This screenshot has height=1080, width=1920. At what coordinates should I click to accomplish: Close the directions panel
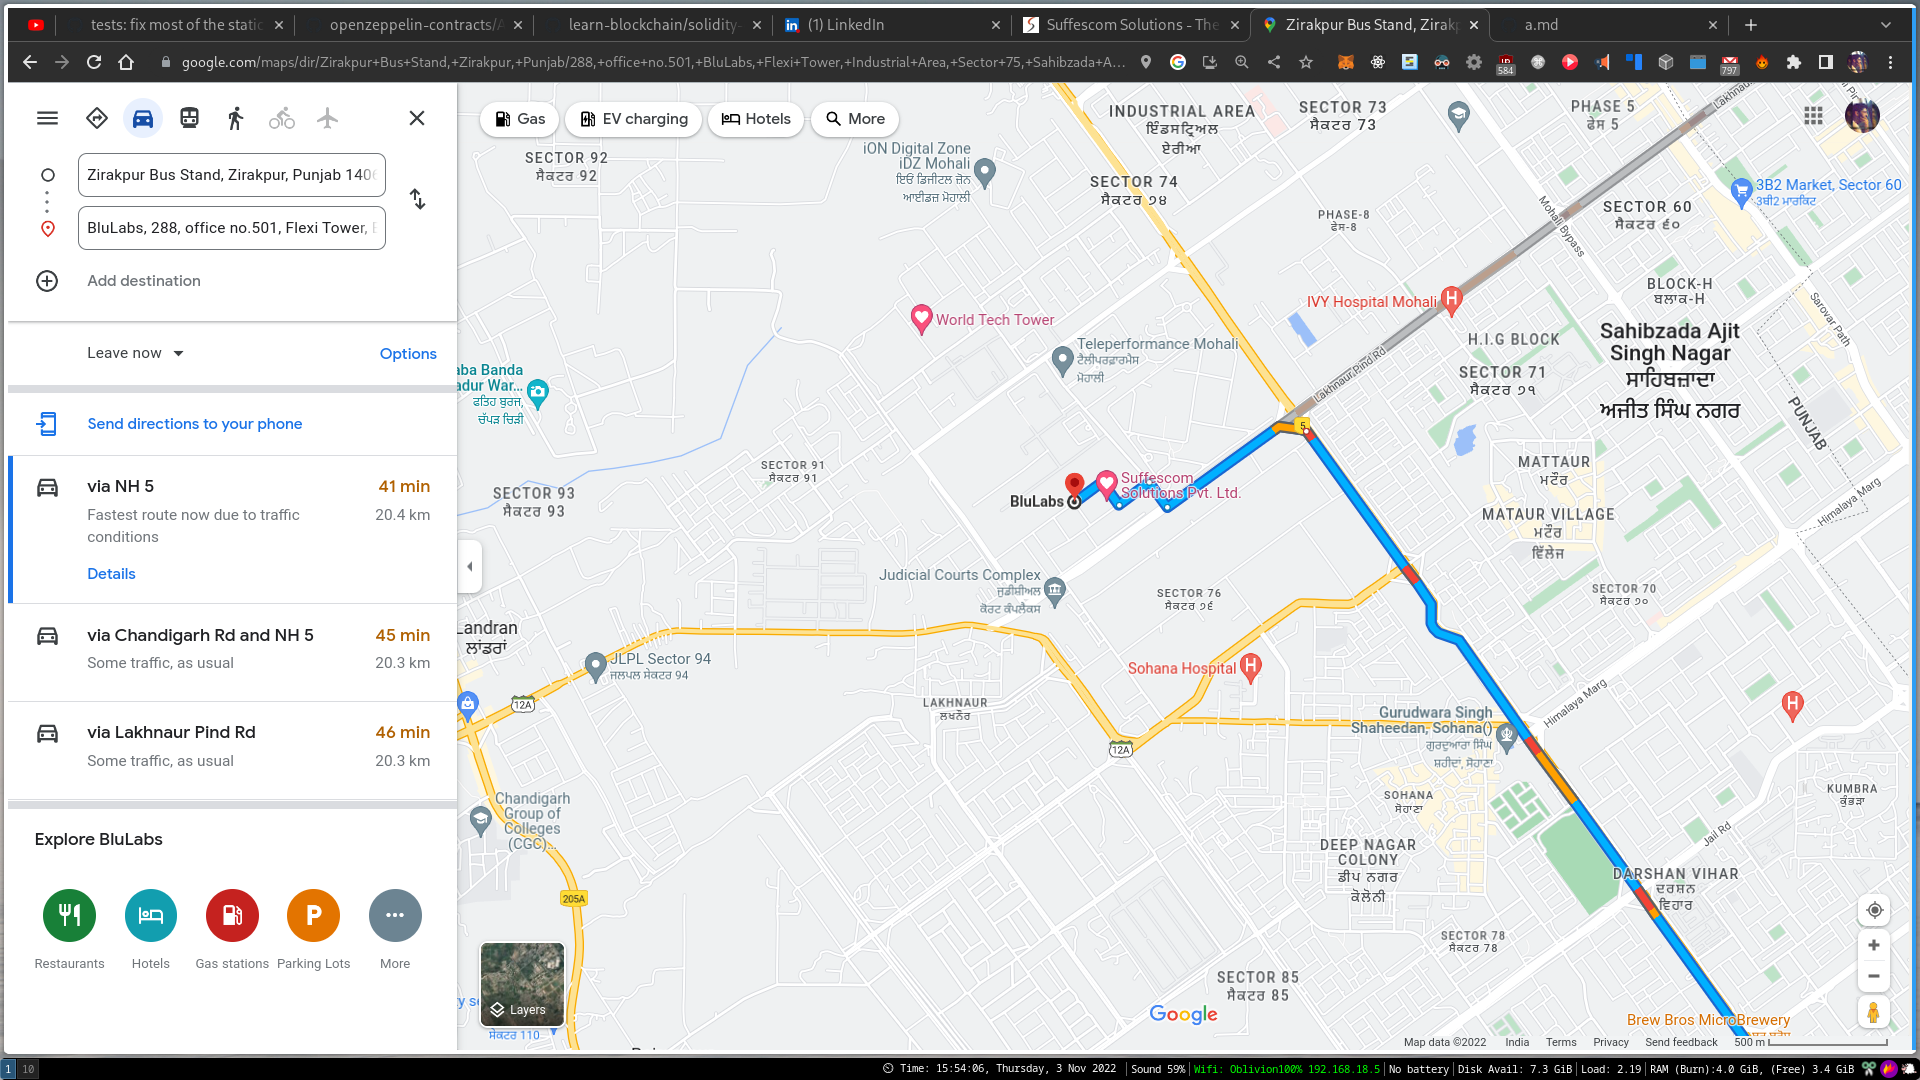click(417, 118)
